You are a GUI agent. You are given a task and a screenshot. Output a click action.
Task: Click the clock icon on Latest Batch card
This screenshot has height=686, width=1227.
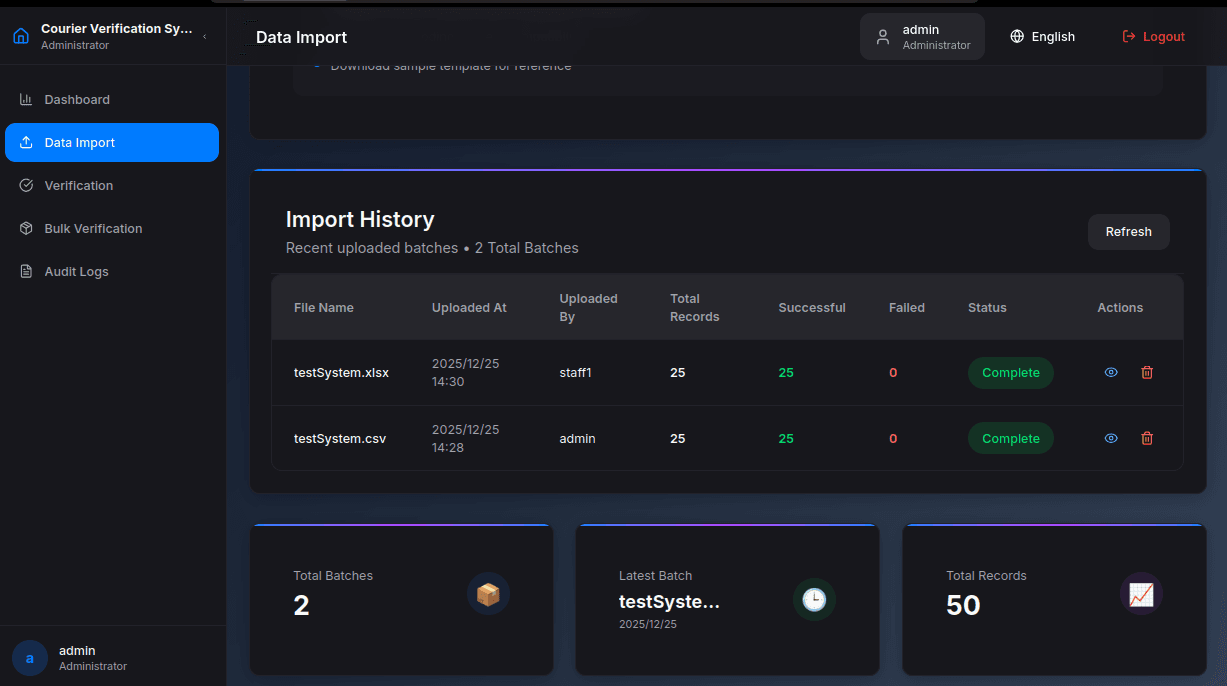point(814,599)
